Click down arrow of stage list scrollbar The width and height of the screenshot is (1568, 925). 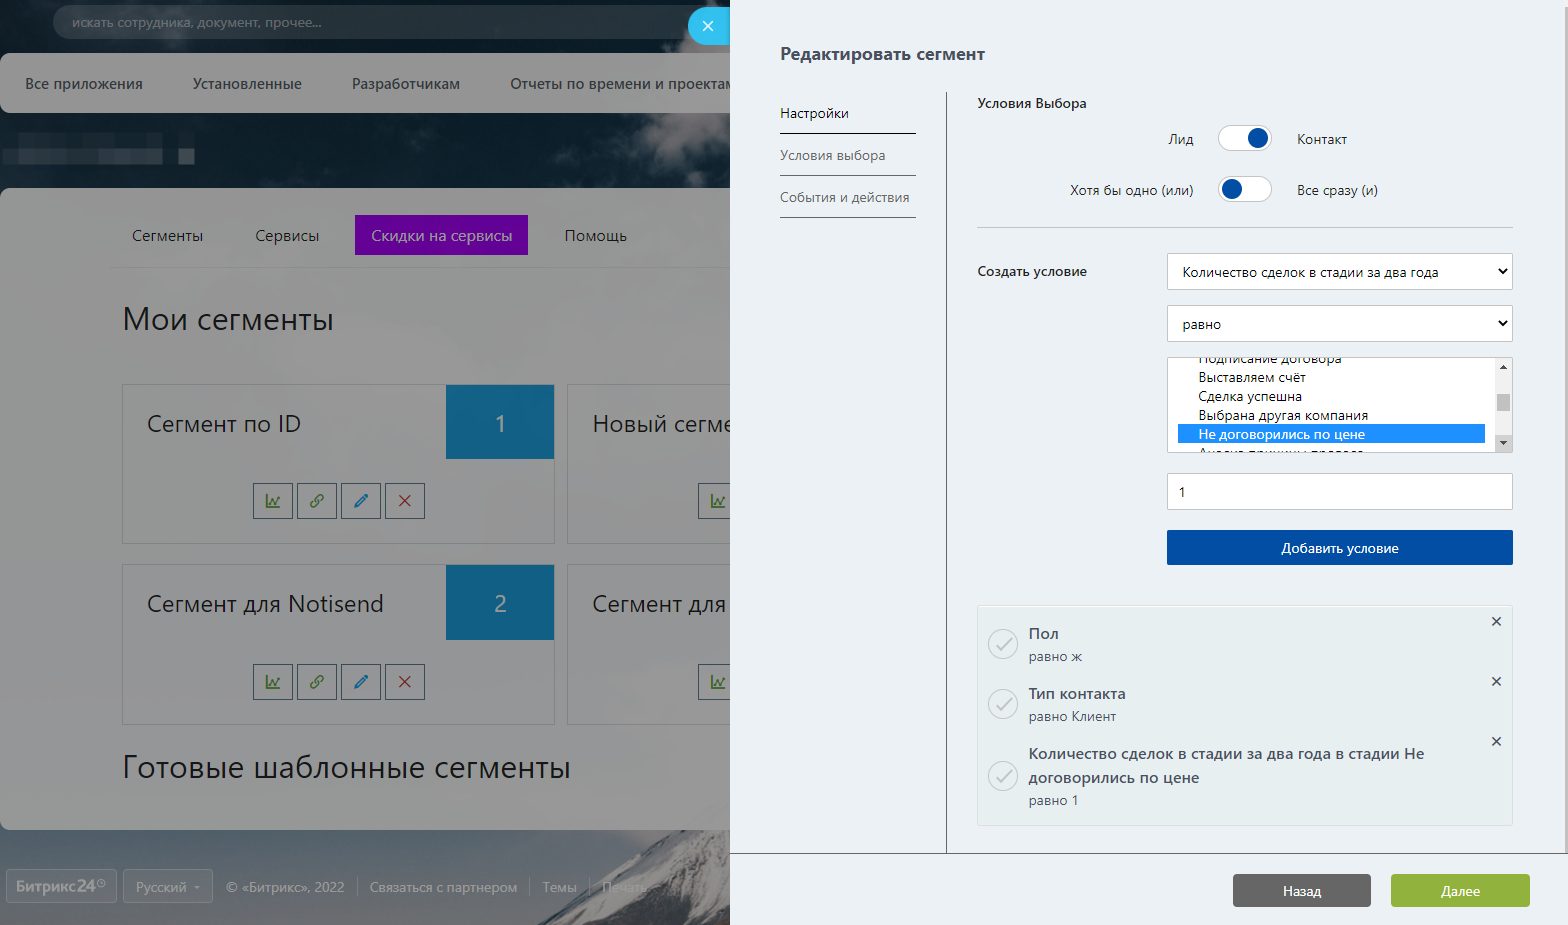coord(1503,443)
